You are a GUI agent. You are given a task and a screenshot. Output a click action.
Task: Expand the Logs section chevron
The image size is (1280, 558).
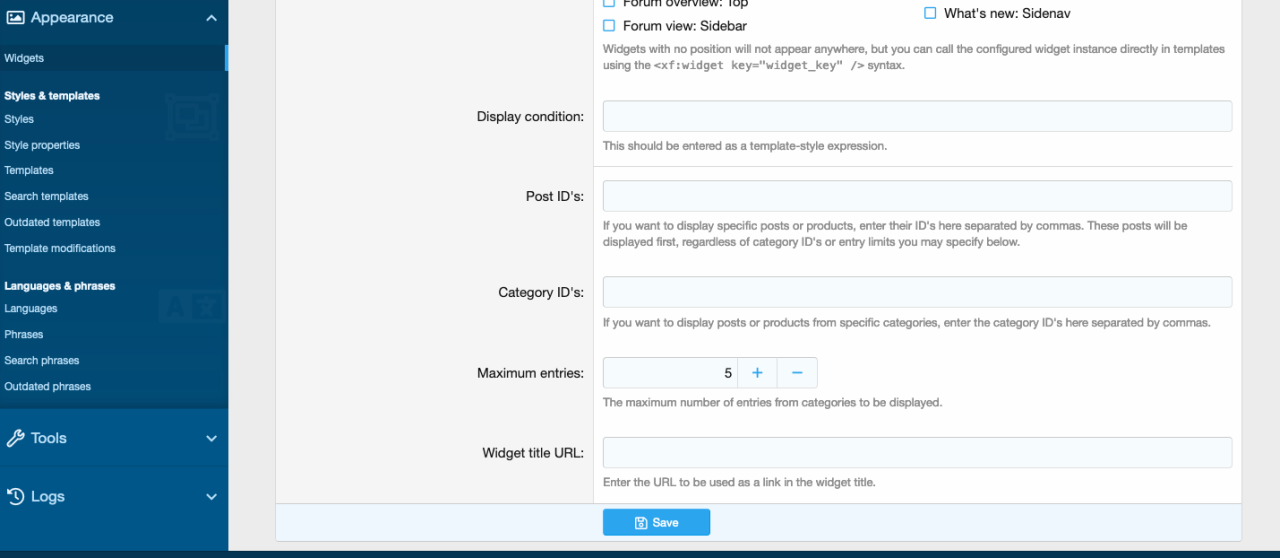211,496
